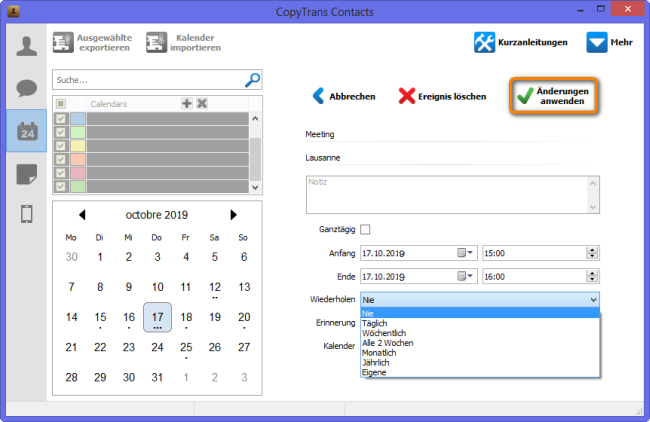Toggle the Ganztägig checkbox

tap(365, 229)
